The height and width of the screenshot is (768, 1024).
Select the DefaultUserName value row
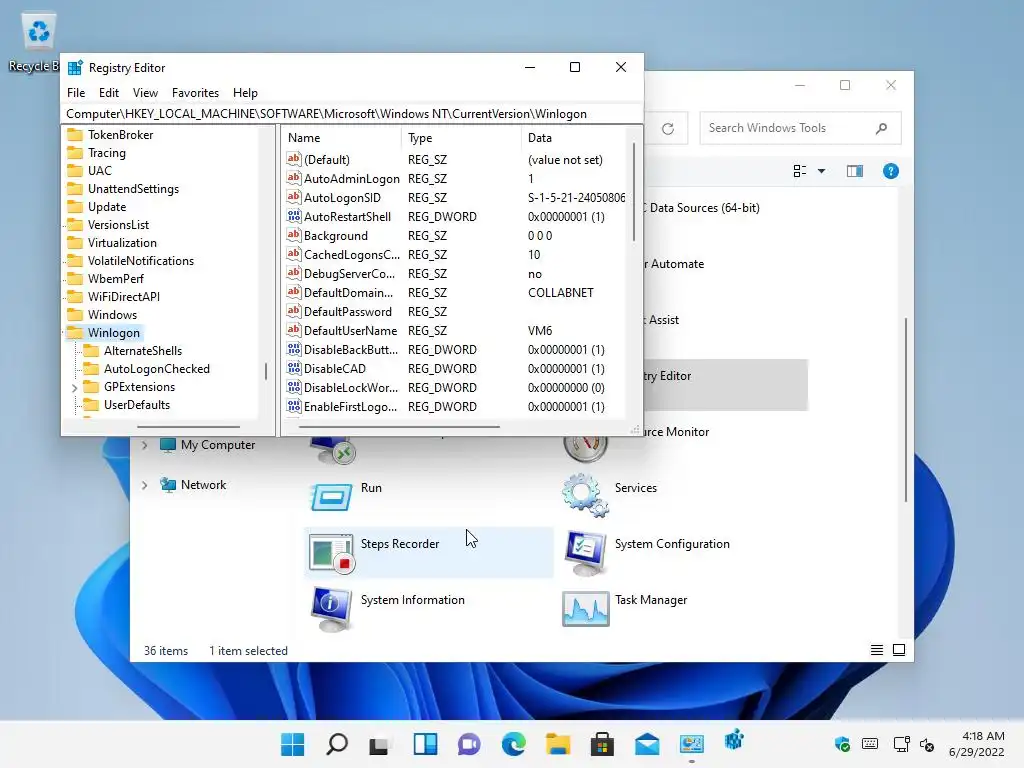(455, 331)
